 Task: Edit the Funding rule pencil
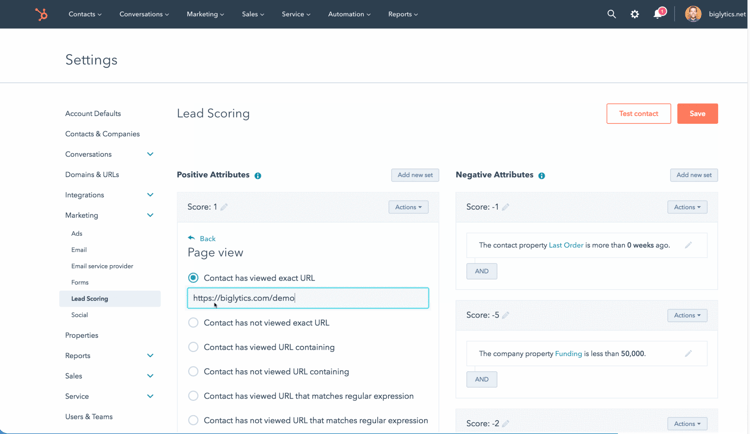688,354
